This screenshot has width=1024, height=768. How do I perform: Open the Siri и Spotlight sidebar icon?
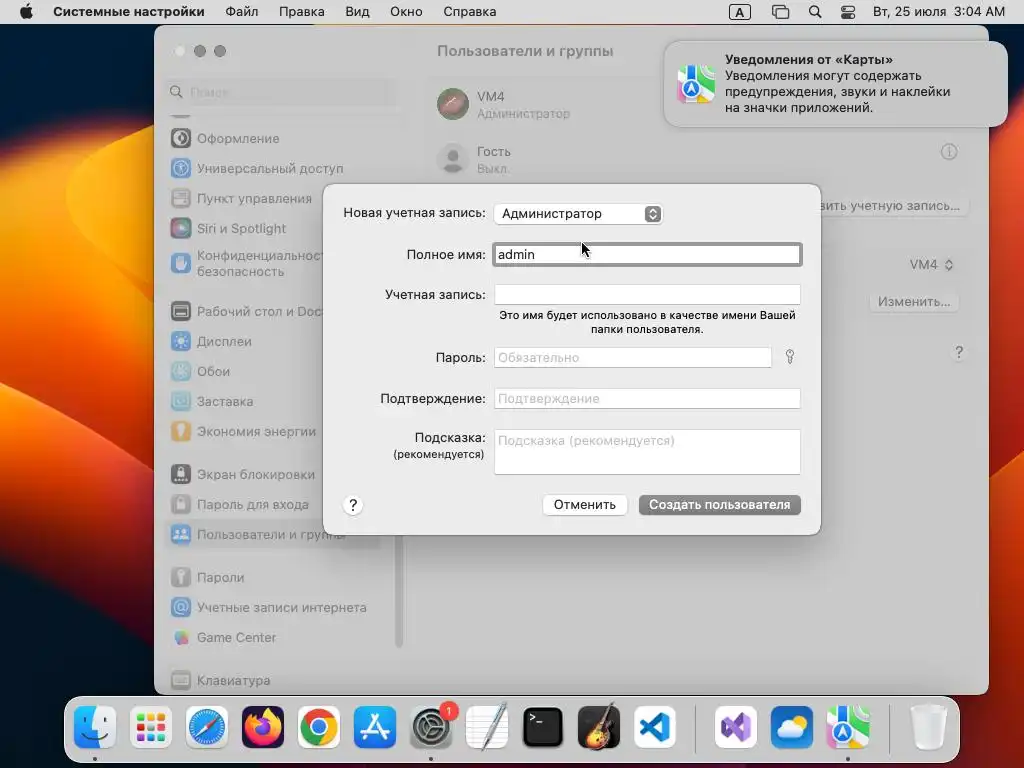[181, 229]
